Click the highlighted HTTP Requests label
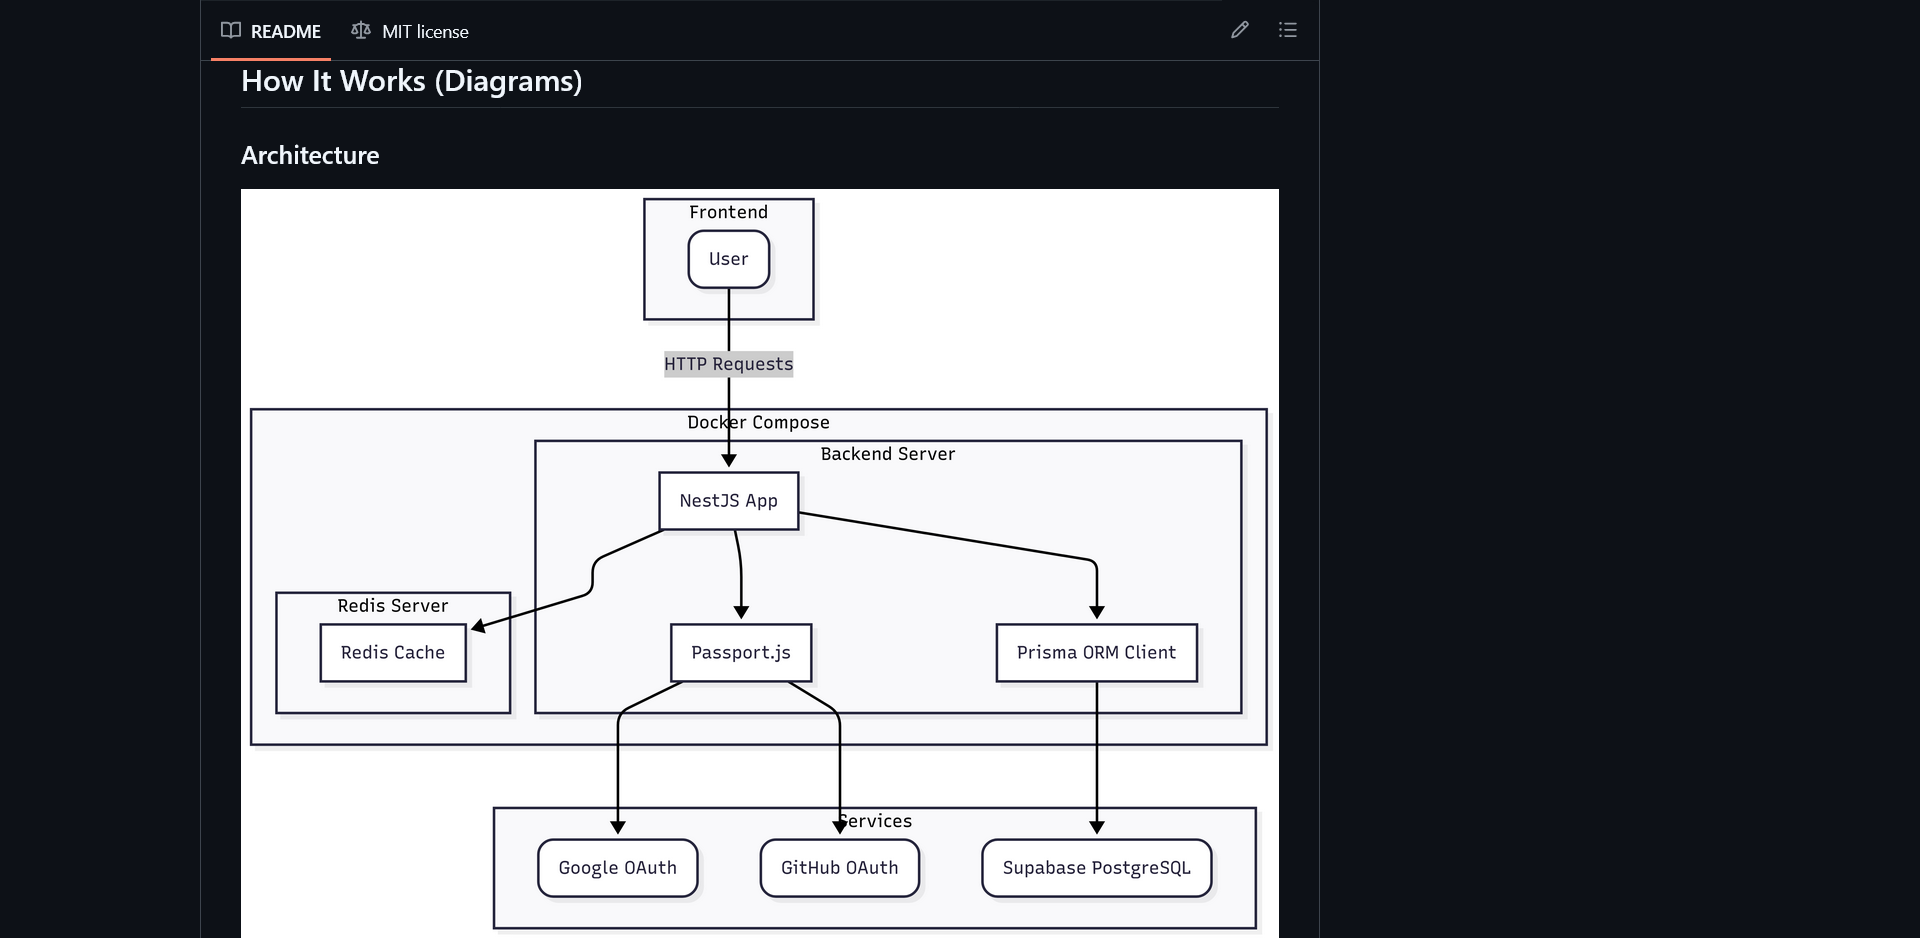Screen dimensions: 1920x938 pyautogui.click(x=728, y=363)
